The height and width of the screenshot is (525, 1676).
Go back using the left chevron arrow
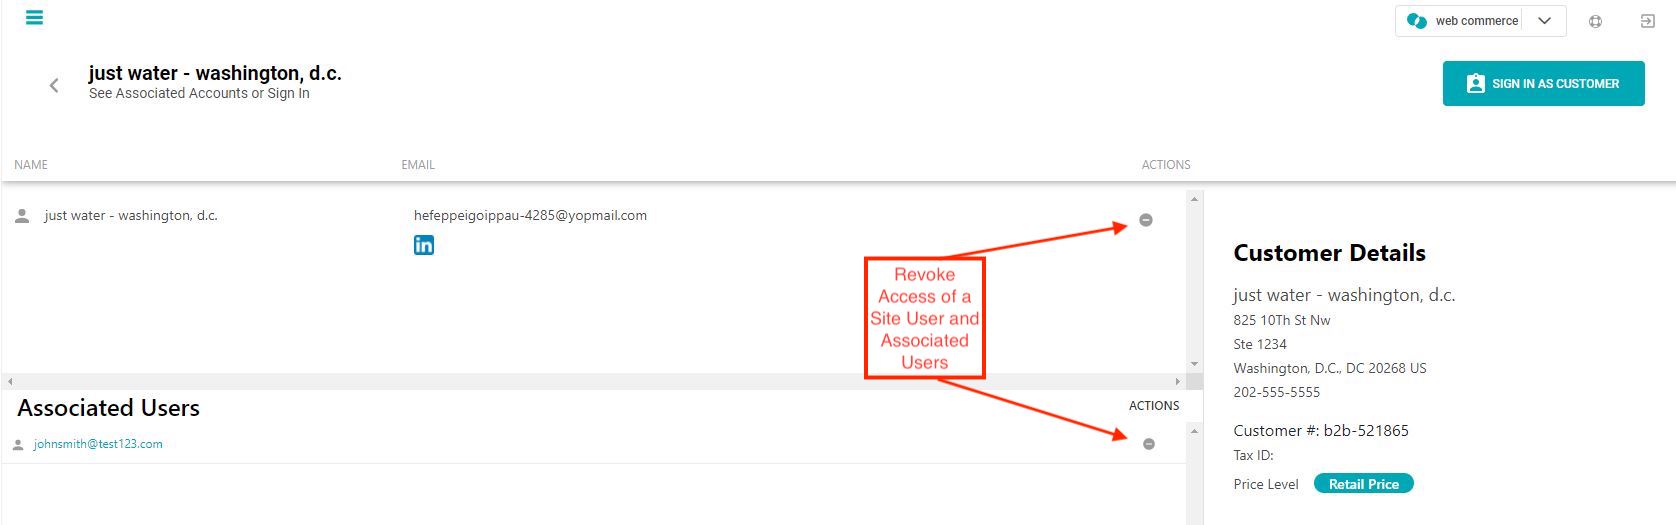pyautogui.click(x=54, y=85)
